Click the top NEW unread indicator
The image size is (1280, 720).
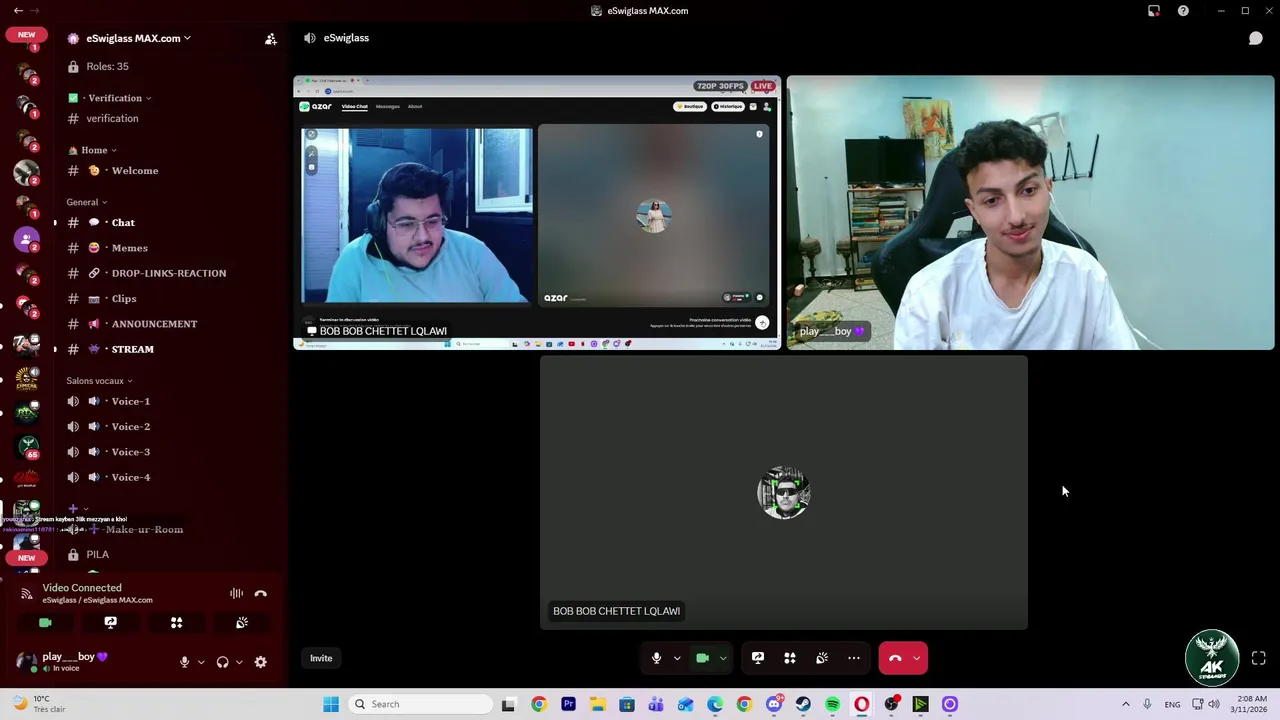pos(26,34)
